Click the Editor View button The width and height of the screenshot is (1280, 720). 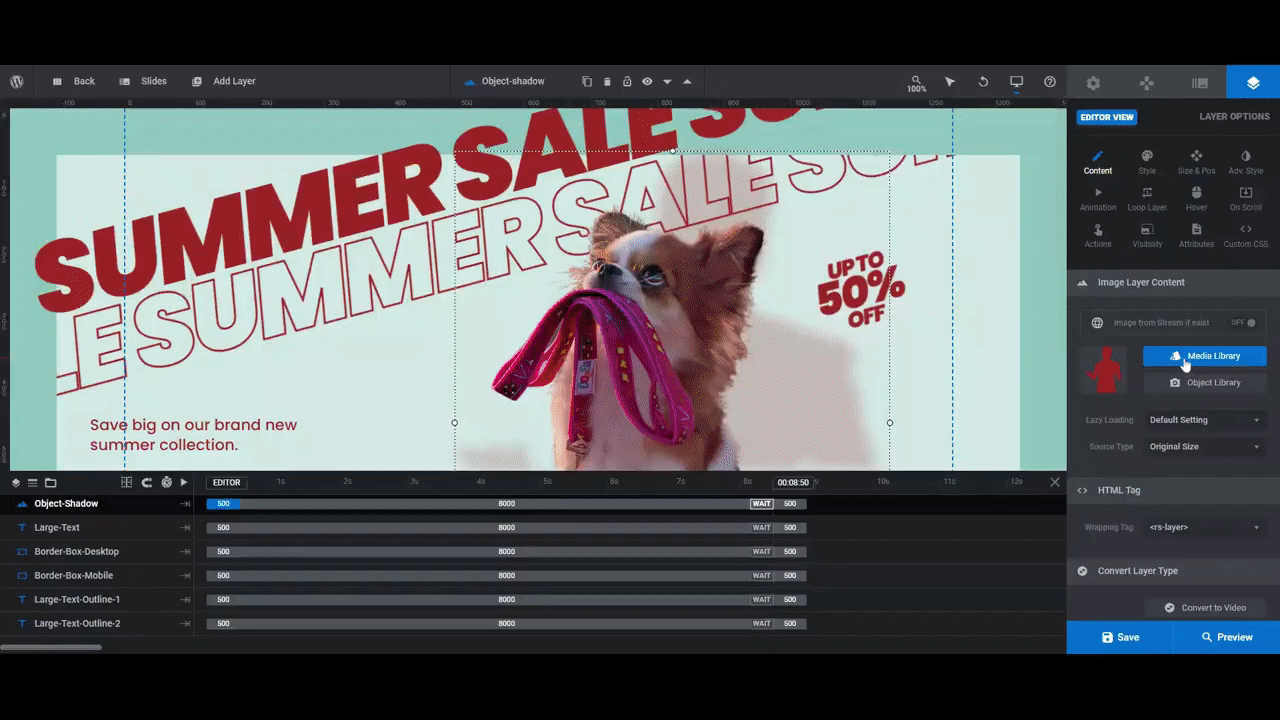pyautogui.click(x=1107, y=117)
